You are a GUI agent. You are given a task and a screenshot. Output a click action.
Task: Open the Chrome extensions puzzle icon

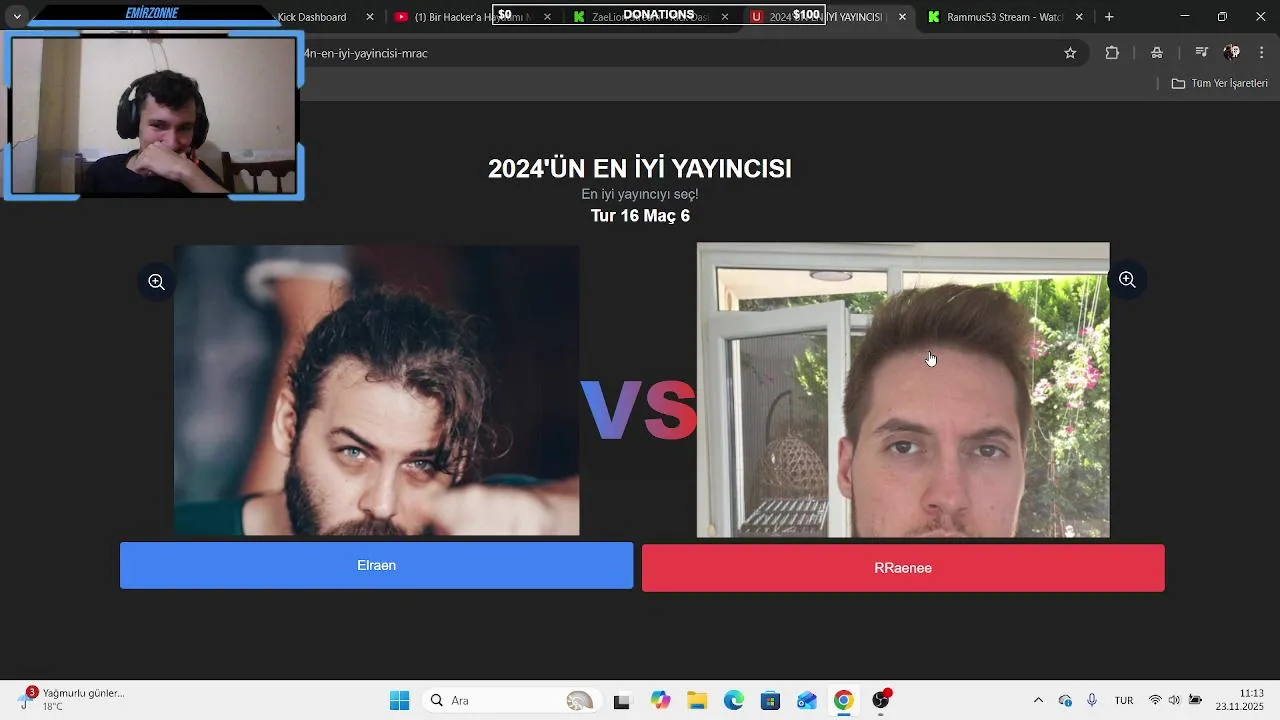(1112, 53)
